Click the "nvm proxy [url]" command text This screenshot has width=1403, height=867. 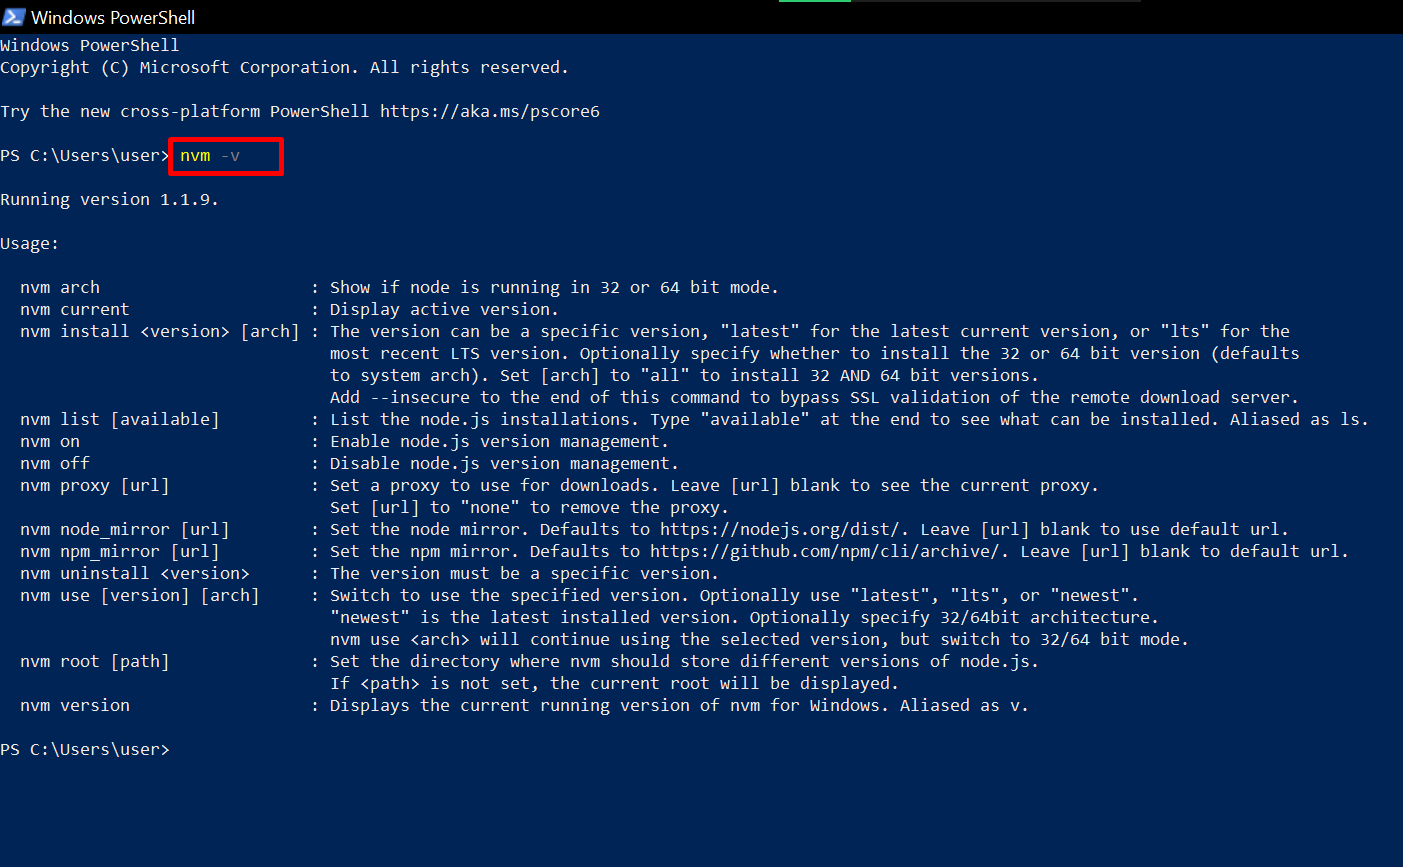pyautogui.click(x=95, y=485)
